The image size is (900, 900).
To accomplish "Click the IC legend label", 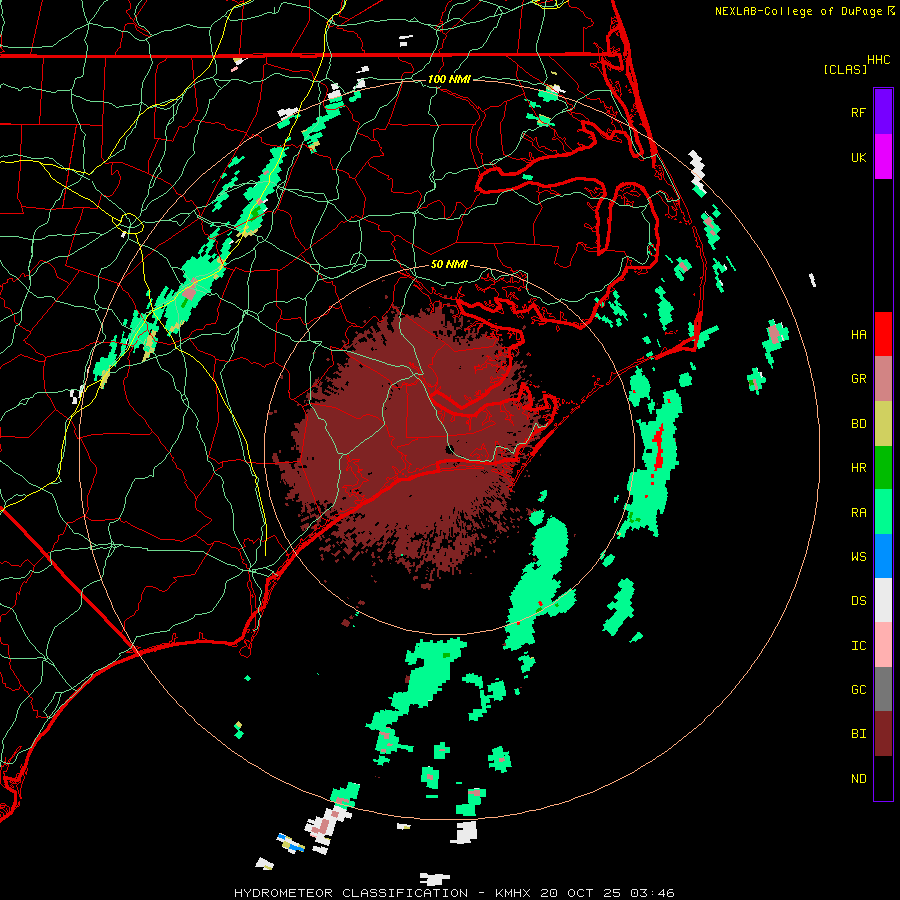I will click(x=858, y=646).
